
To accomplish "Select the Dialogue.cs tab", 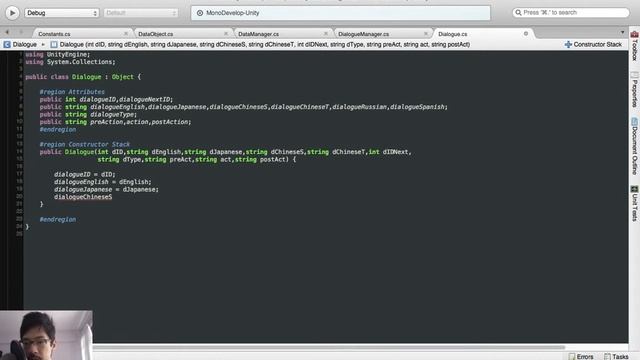I will coord(453,34).
